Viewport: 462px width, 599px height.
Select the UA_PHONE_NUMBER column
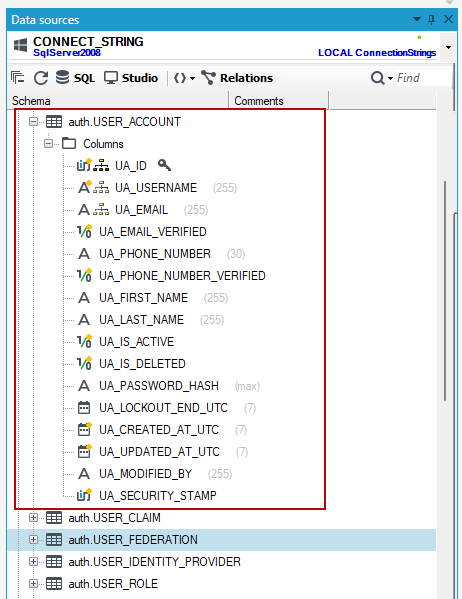pyautogui.click(x=155, y=254)
